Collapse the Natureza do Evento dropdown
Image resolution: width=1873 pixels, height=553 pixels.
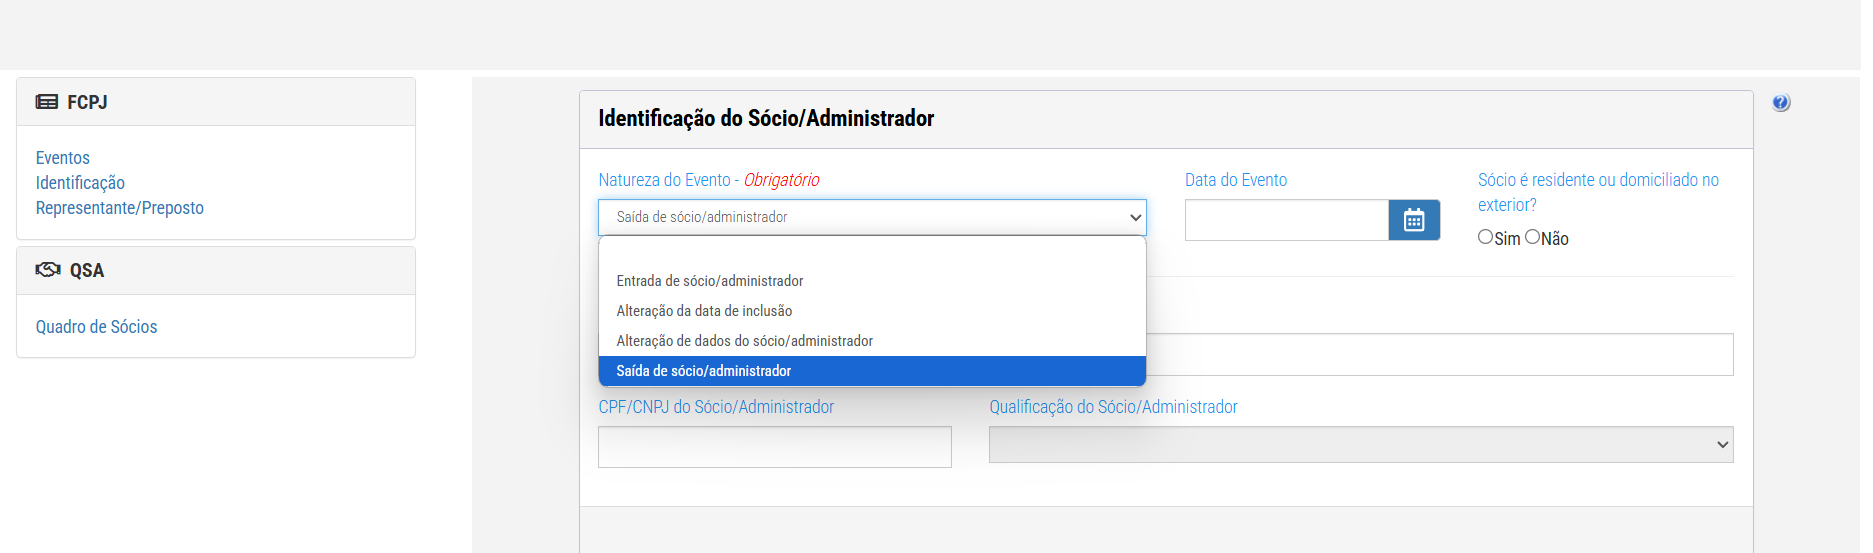[872, 217]
